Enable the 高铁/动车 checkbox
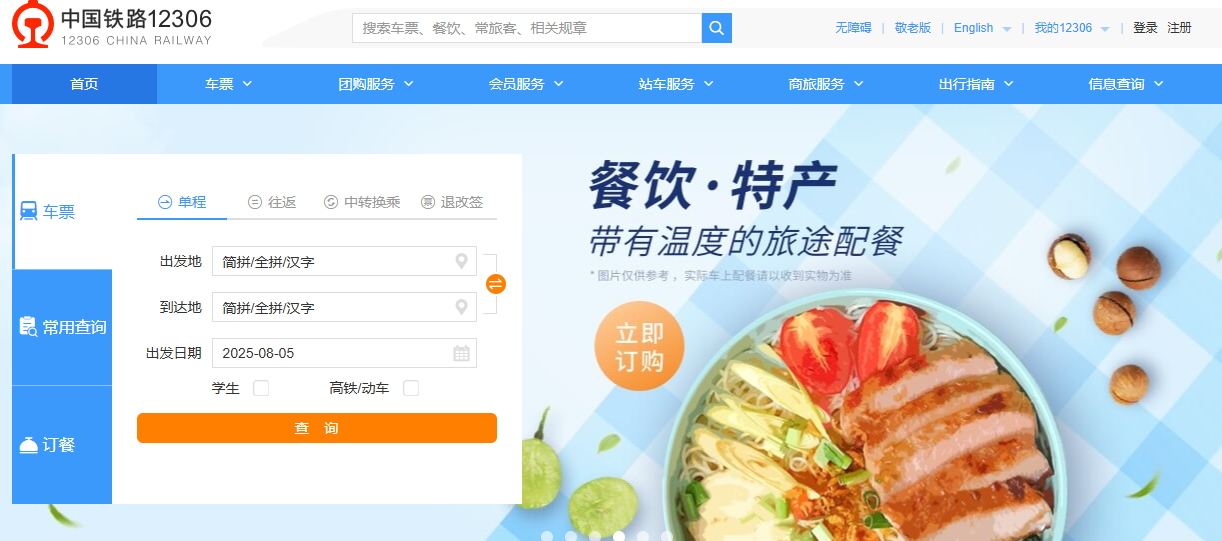This screenshot has height=541, width=1222. (411, 388)
